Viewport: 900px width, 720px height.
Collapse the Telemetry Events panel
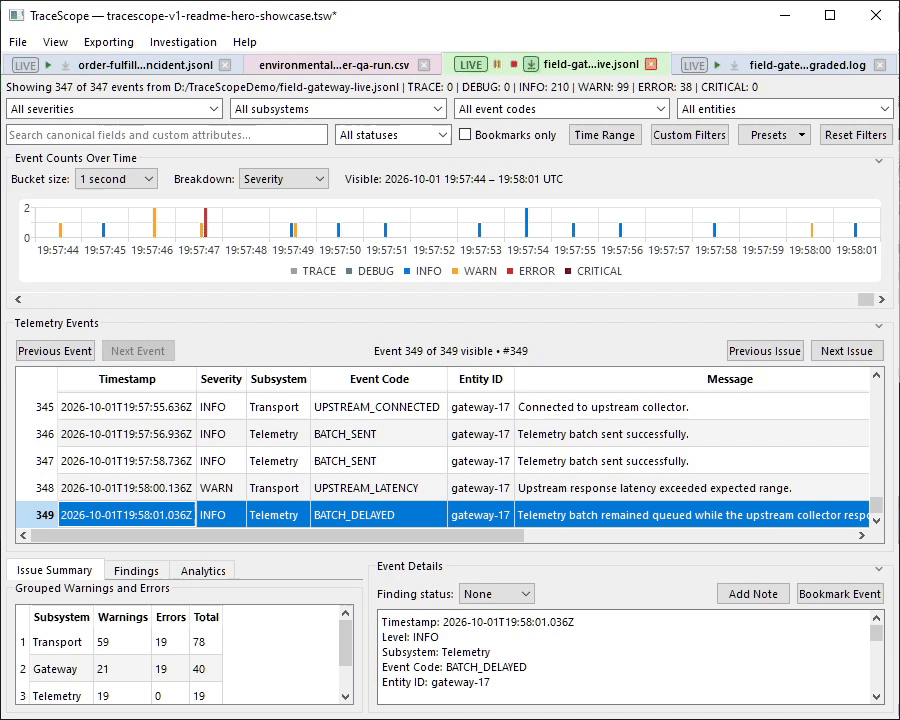coord(879,326)
